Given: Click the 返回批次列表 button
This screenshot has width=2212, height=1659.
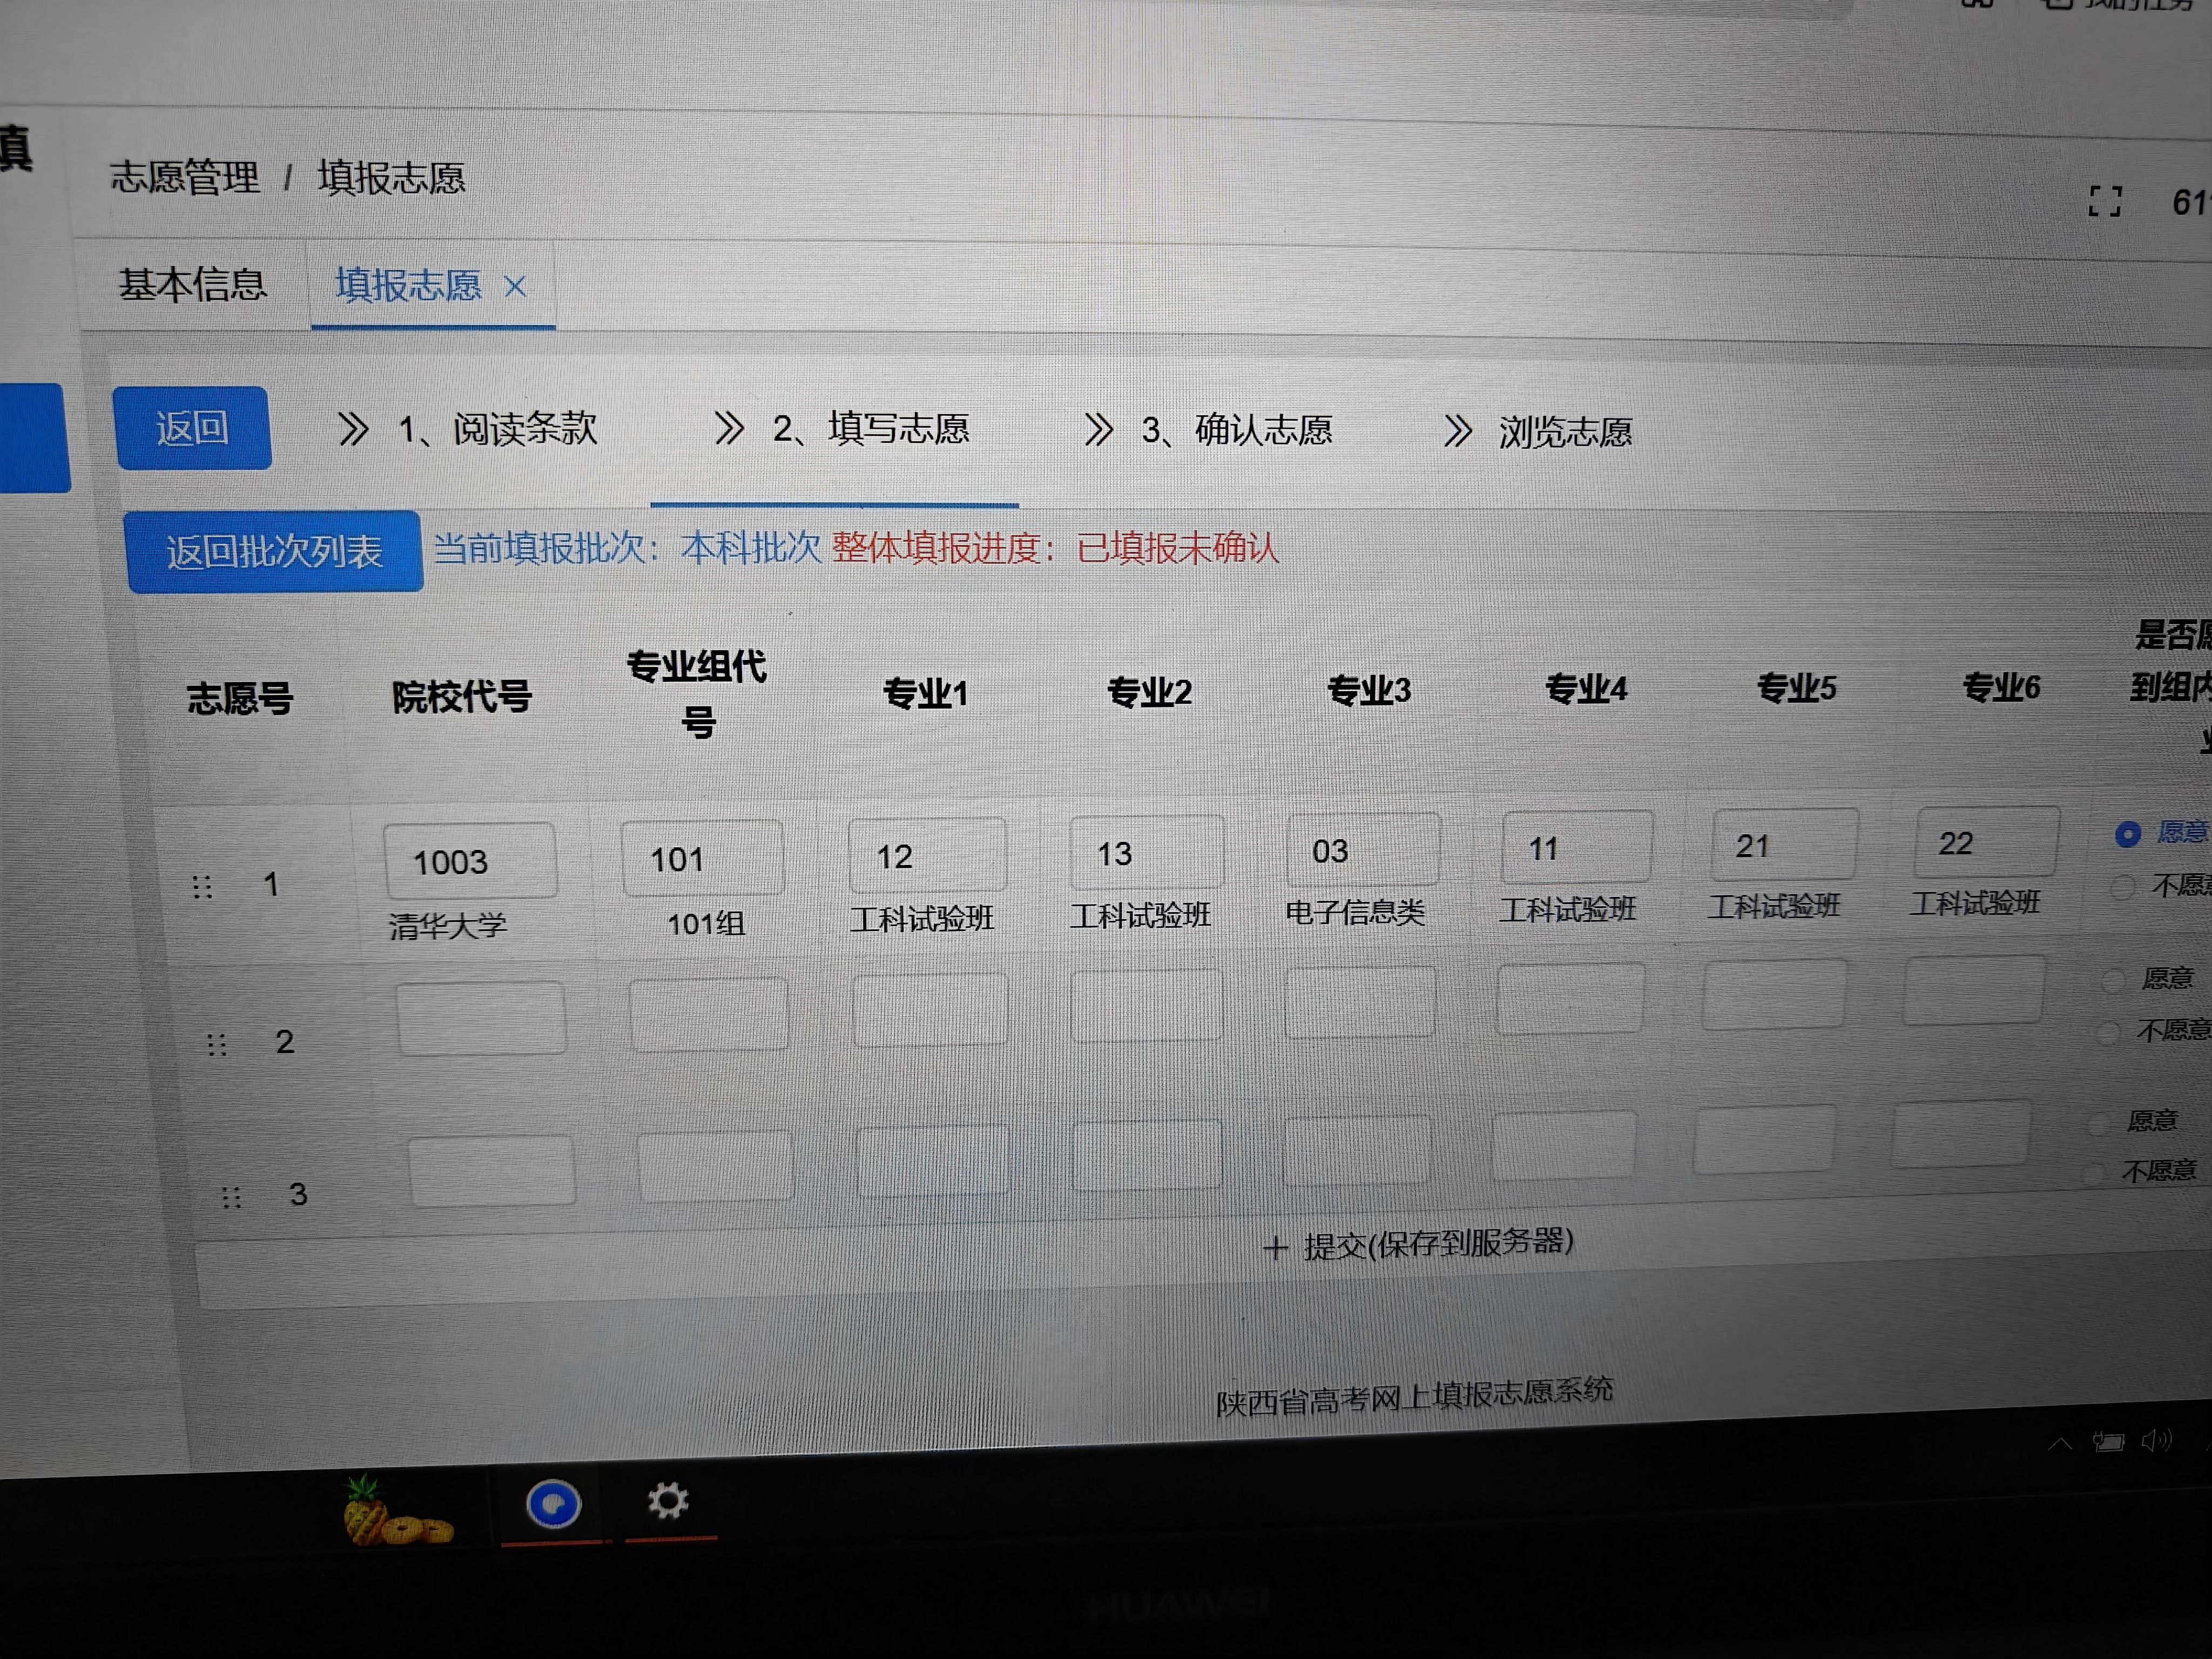Looking at the screenshot, I should 274,551.
